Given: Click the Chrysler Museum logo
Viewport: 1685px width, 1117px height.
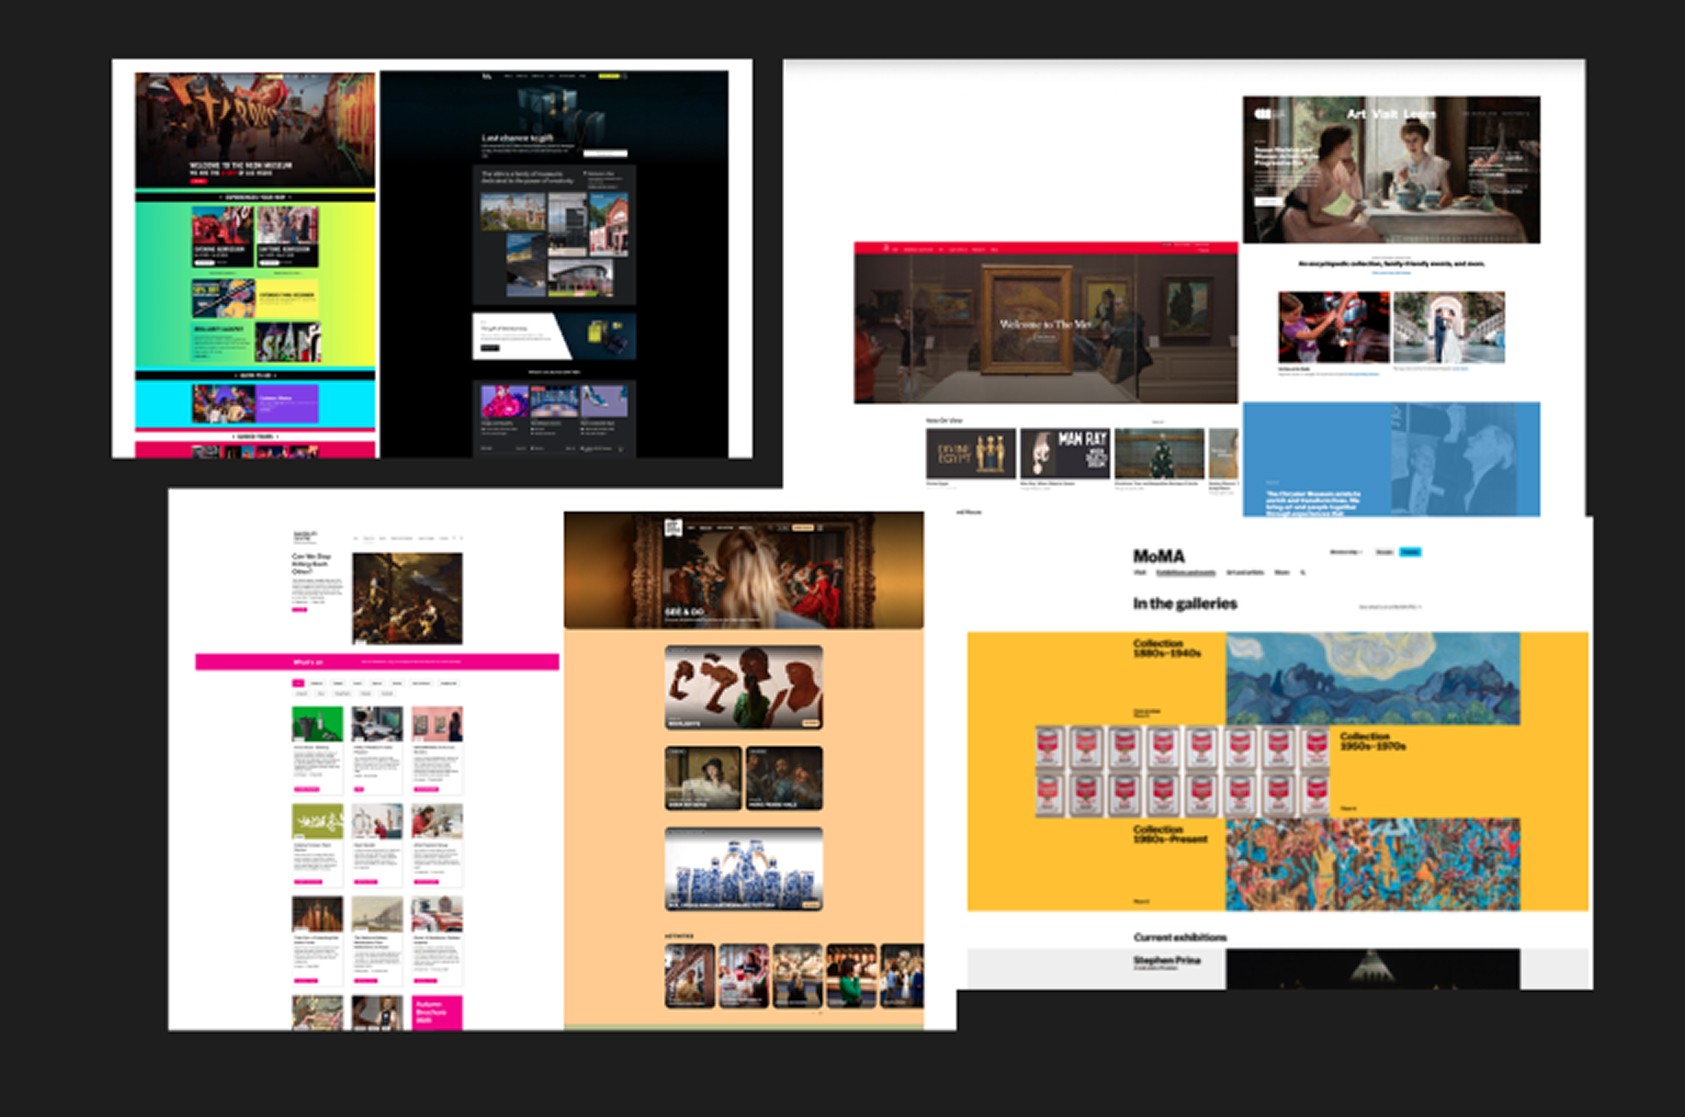Looking at the screenshot, I should [1269, 114].
